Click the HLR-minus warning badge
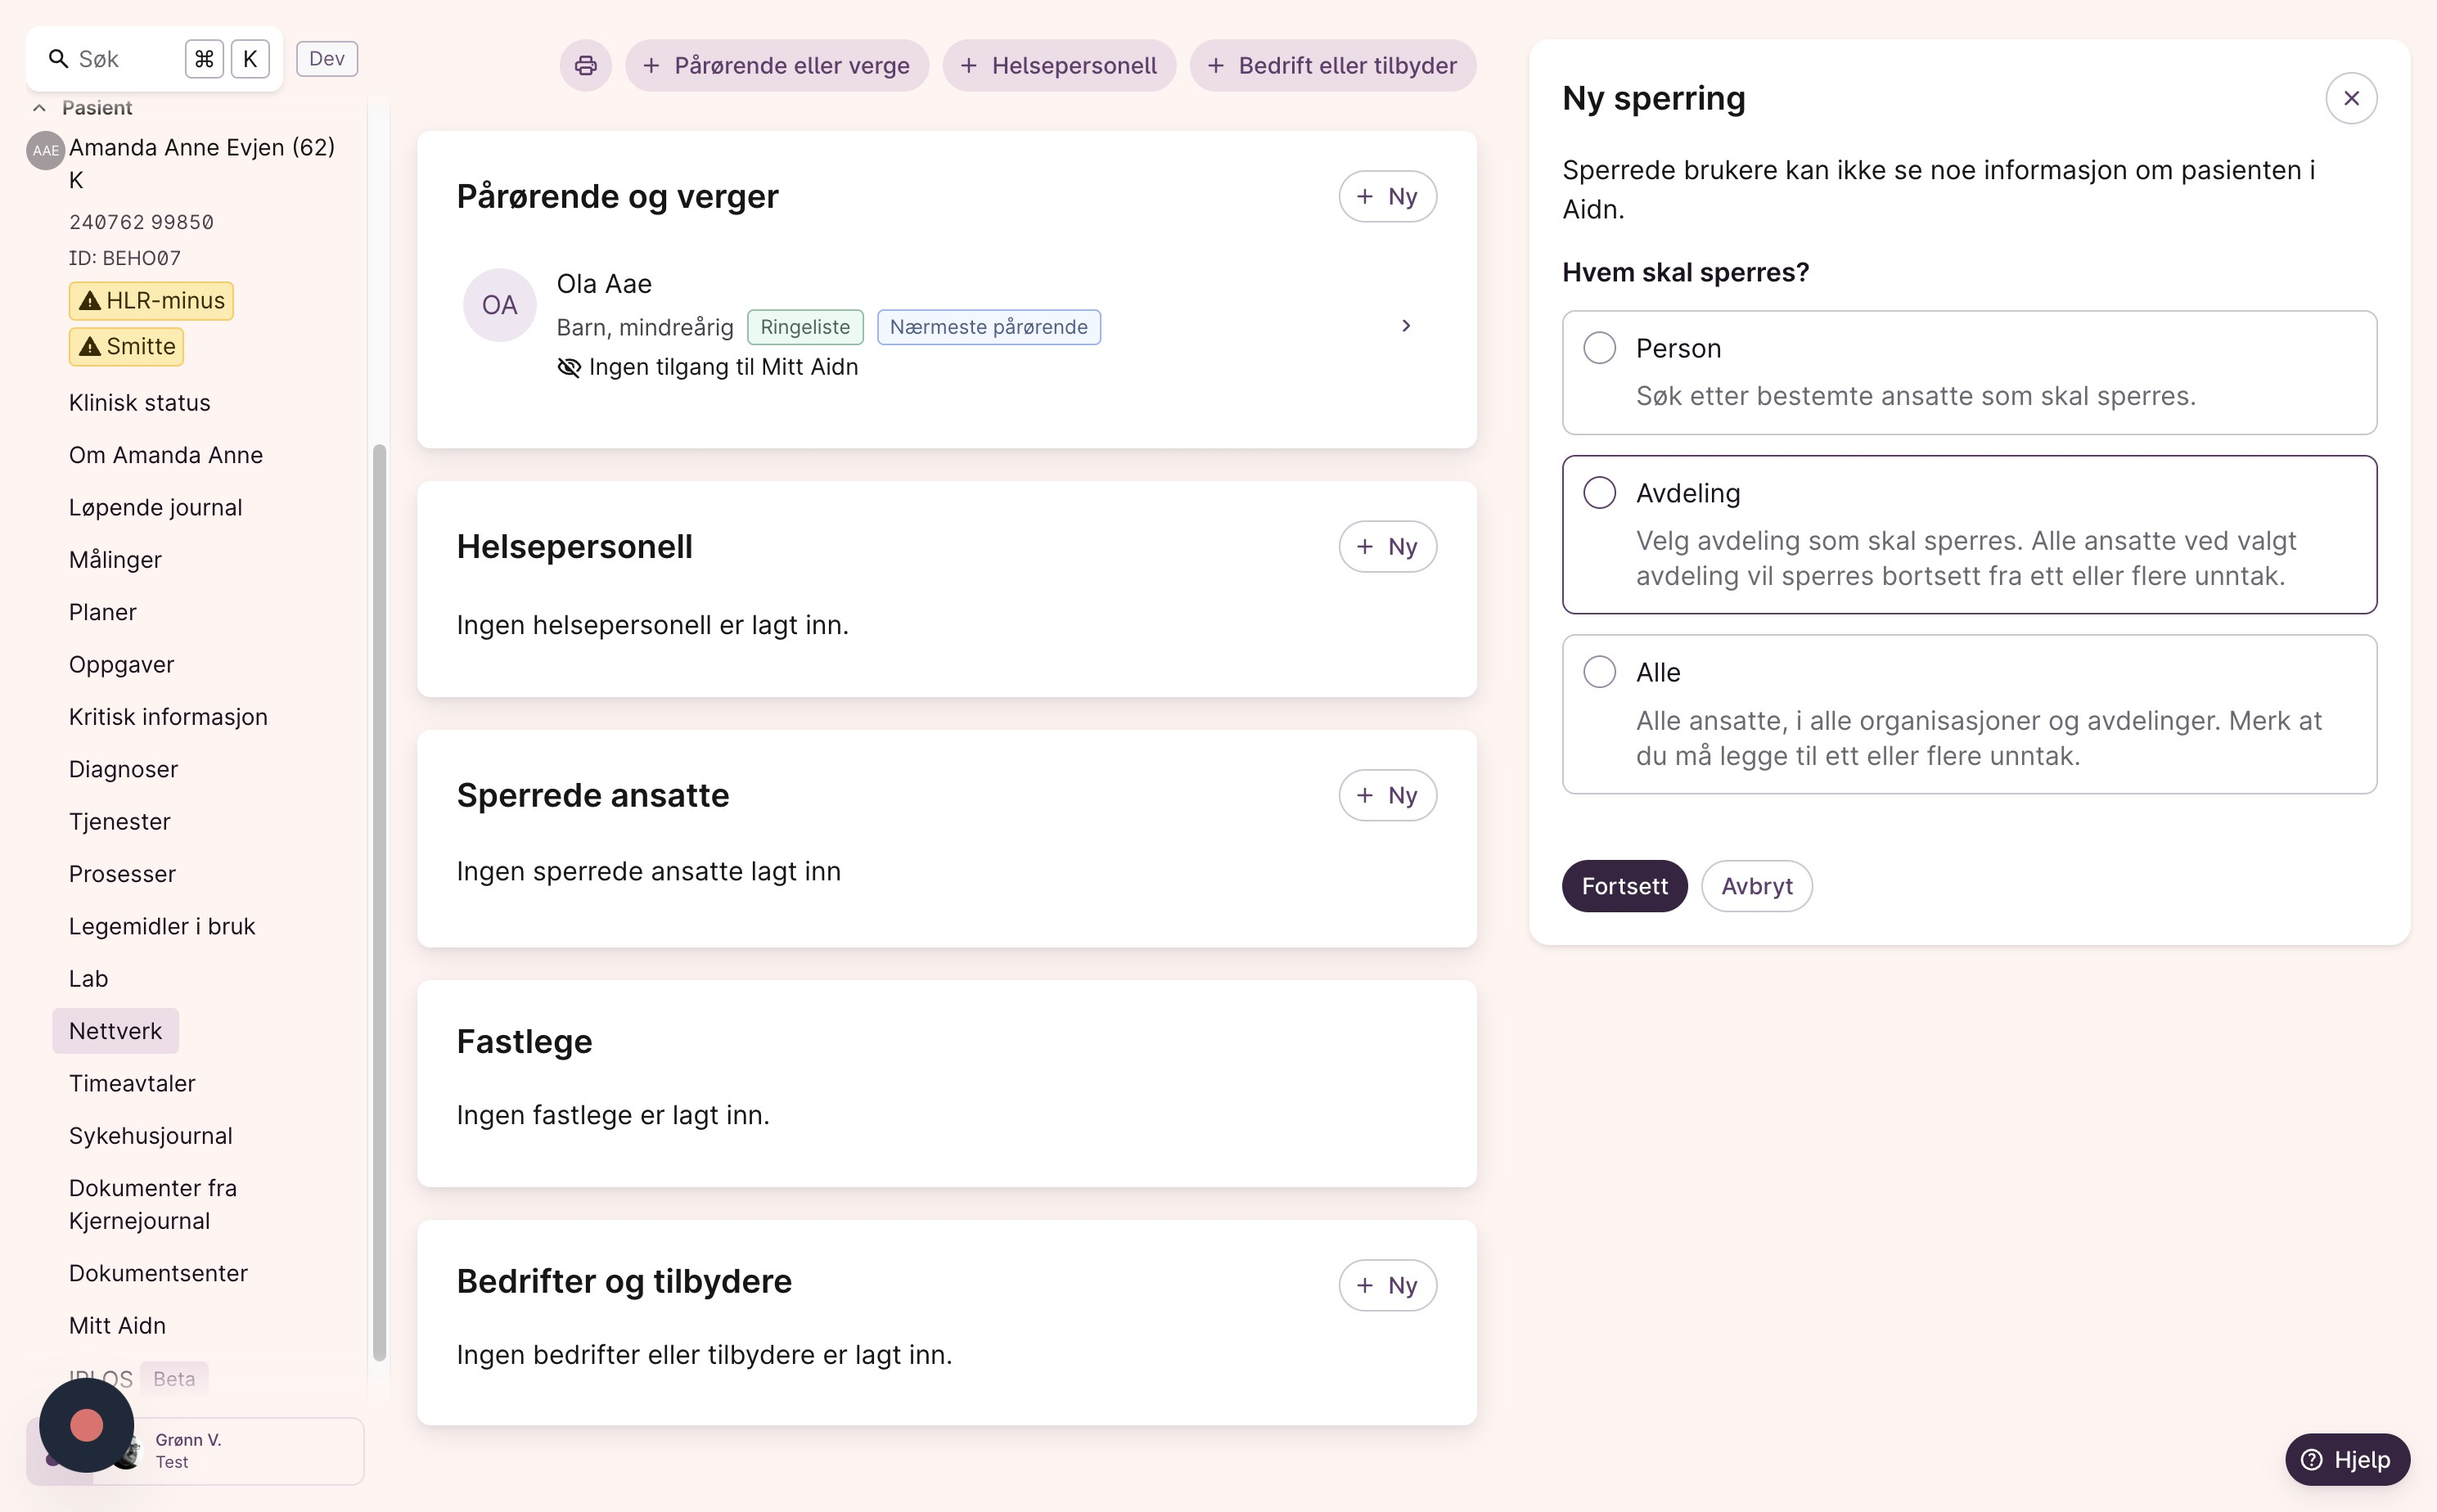 151,301
